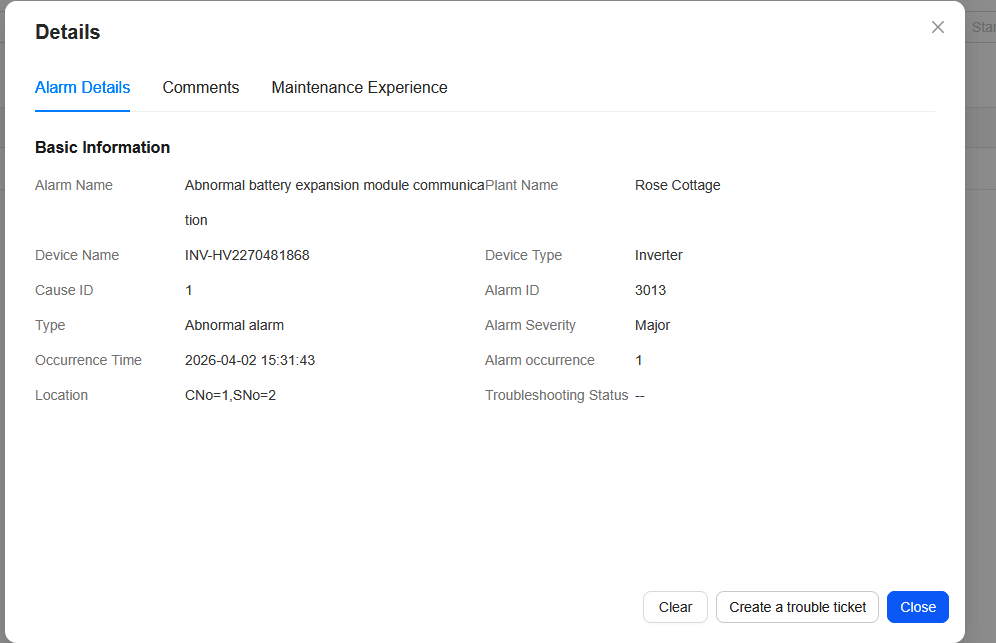996x643 pixels.
Task: Open the Comments tab
Action: pos(201,88)
